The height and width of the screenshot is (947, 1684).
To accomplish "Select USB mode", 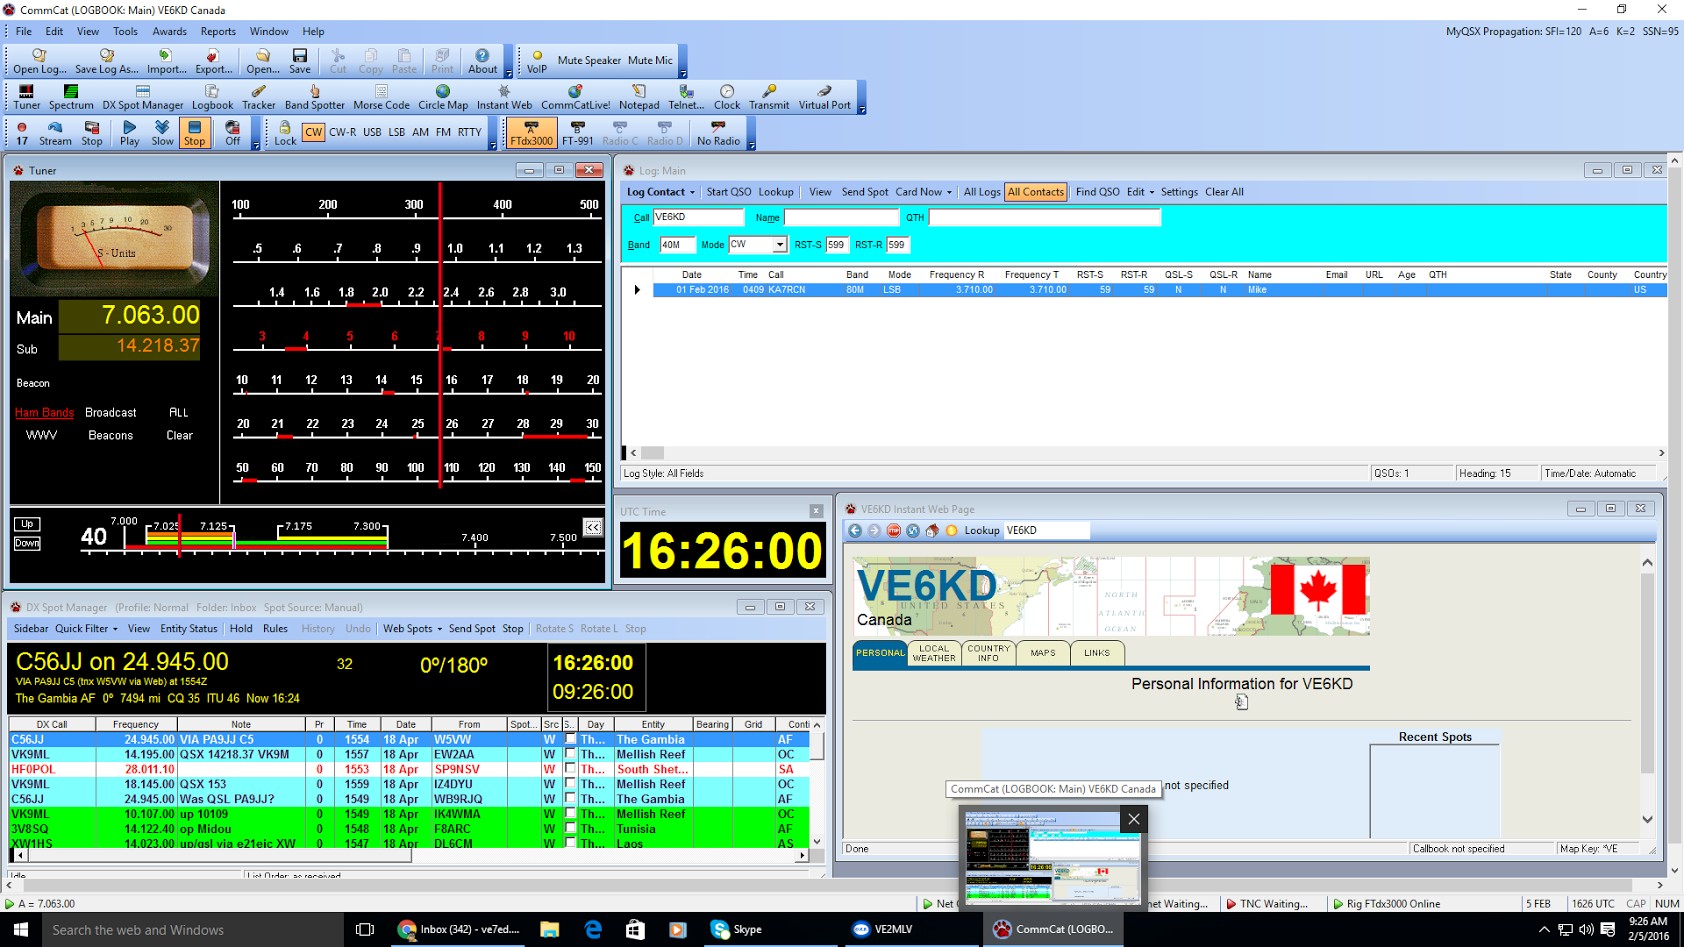I will (372, 132).
